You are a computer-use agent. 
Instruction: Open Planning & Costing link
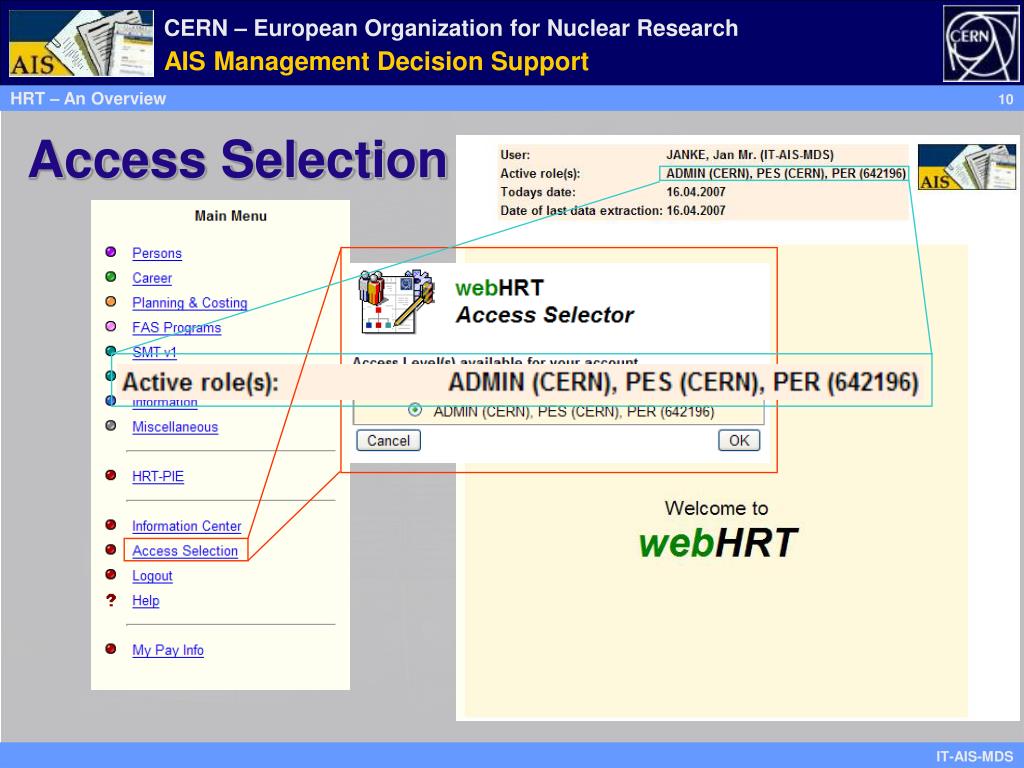(189, 303)
